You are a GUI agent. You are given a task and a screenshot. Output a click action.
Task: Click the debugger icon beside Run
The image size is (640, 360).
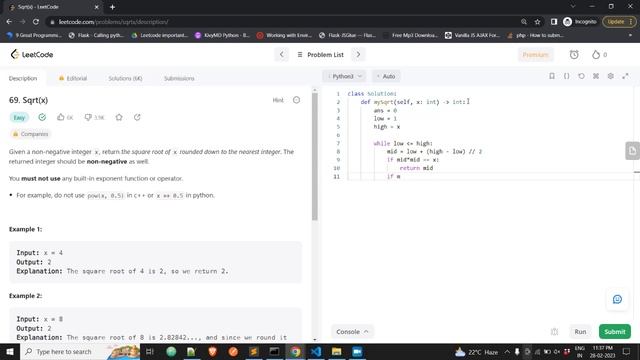coord(554,332)
